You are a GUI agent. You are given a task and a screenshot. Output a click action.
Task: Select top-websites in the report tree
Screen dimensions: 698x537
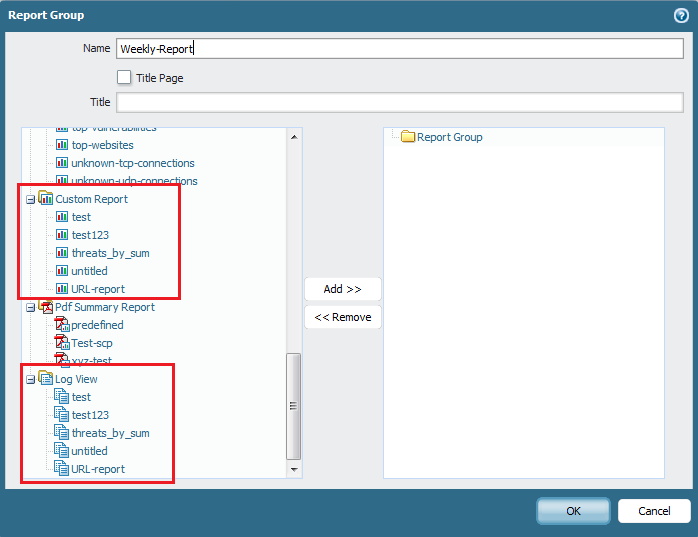coord(102,145)
